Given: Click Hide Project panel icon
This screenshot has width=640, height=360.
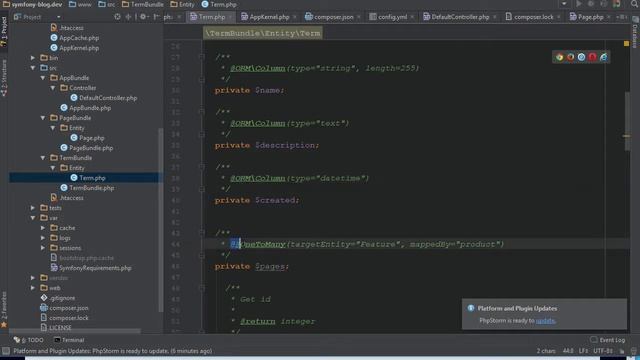Looking at the screenshot, I should [157, 17].
